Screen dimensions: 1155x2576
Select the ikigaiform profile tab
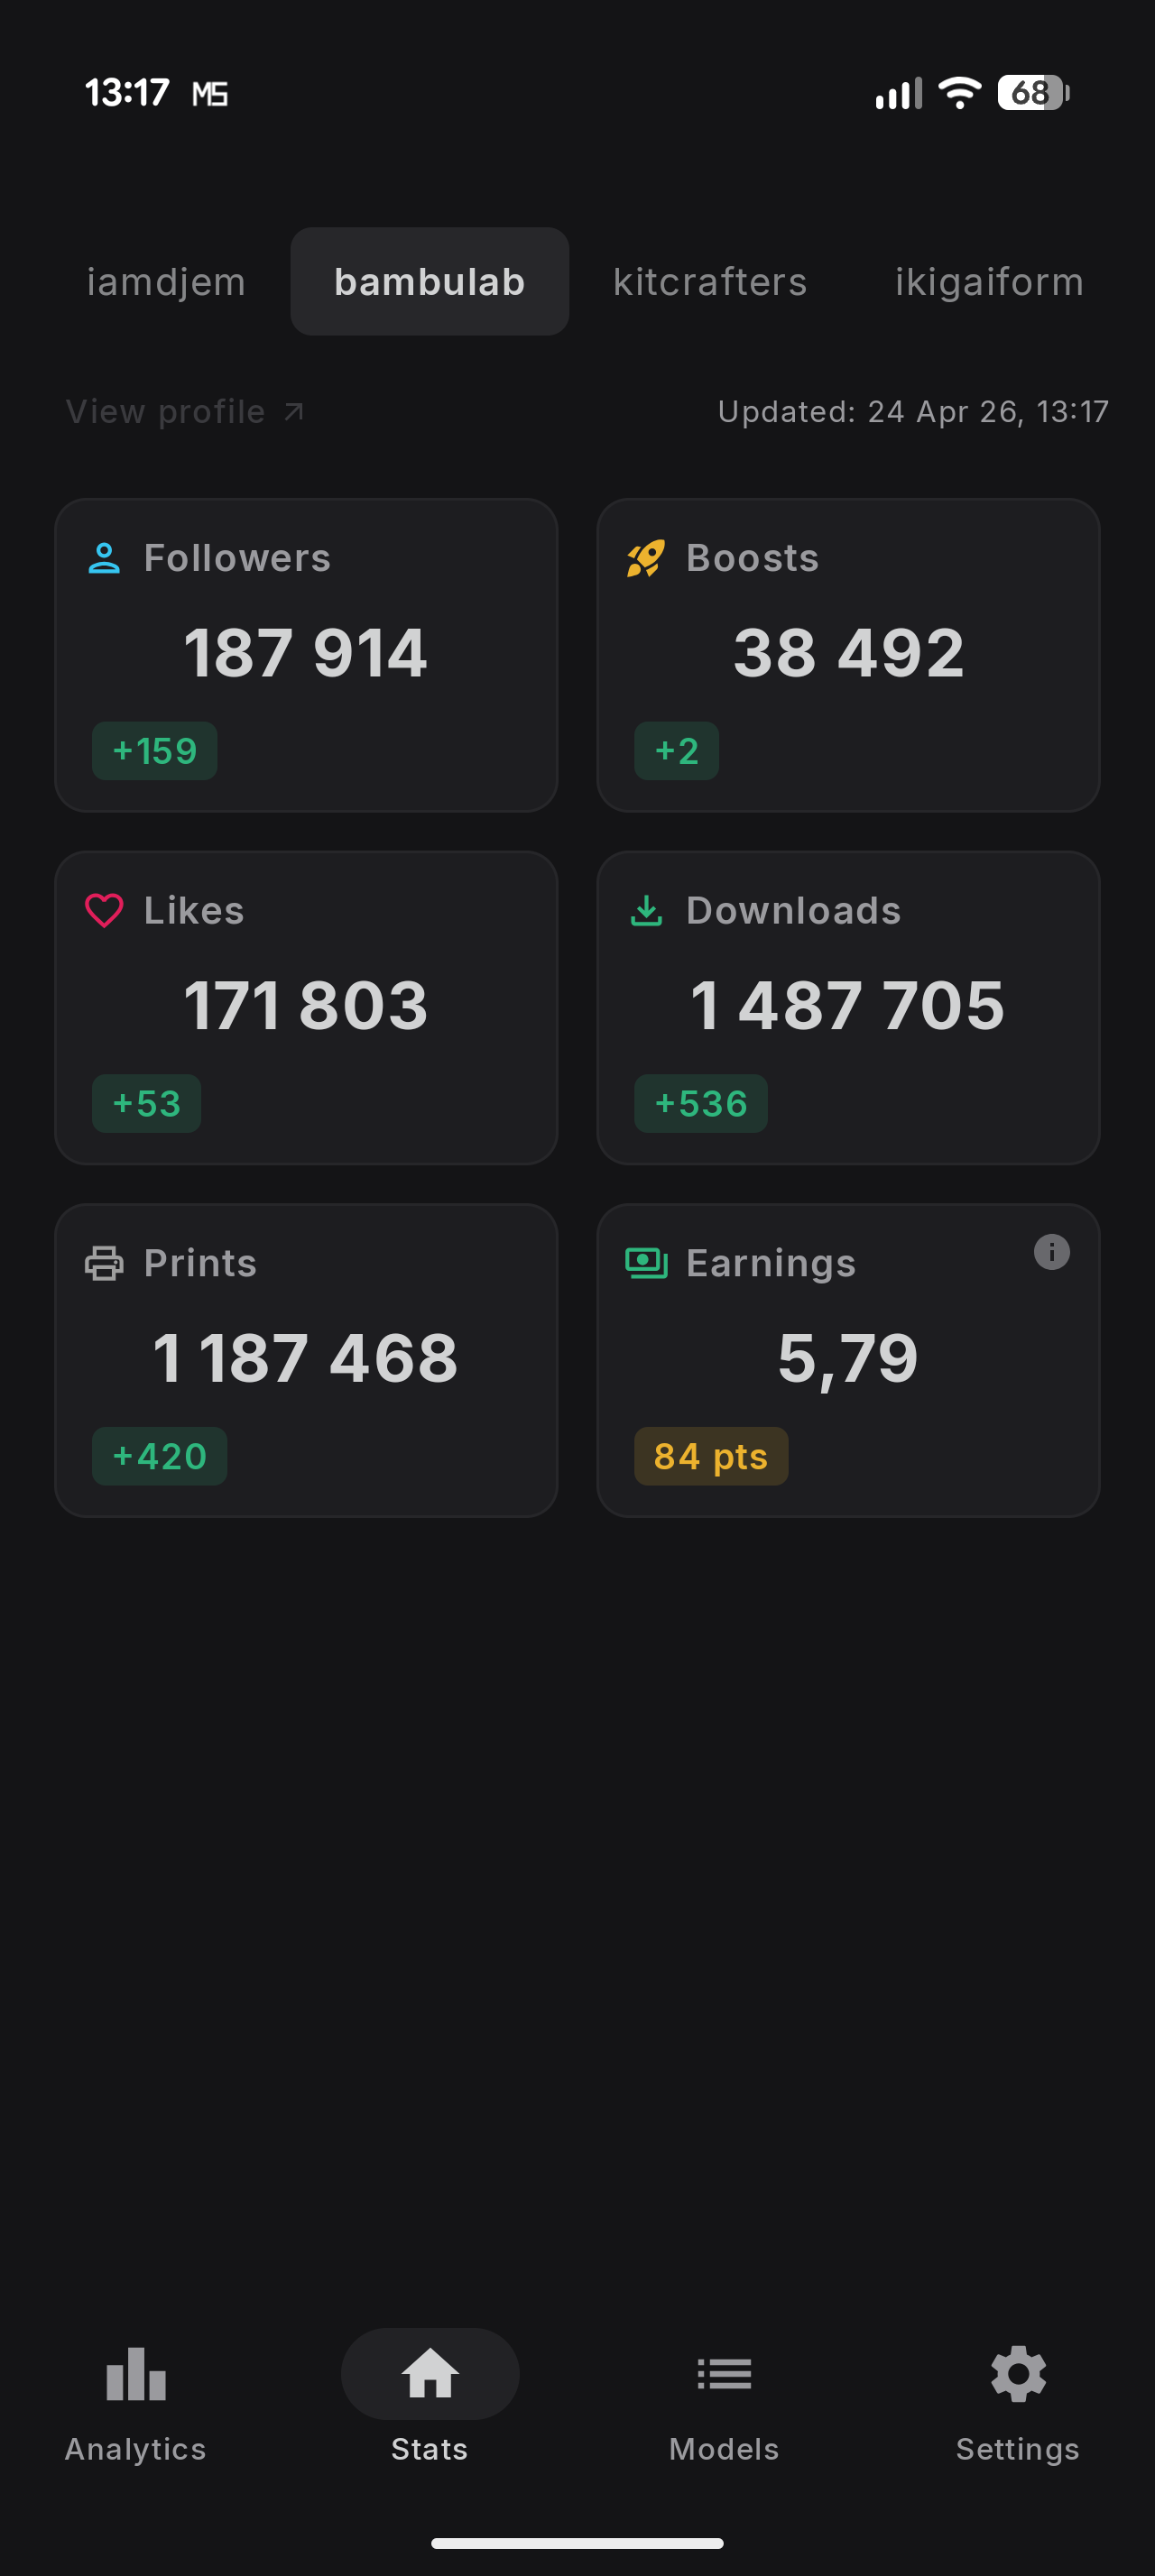[x=989, y=282]
